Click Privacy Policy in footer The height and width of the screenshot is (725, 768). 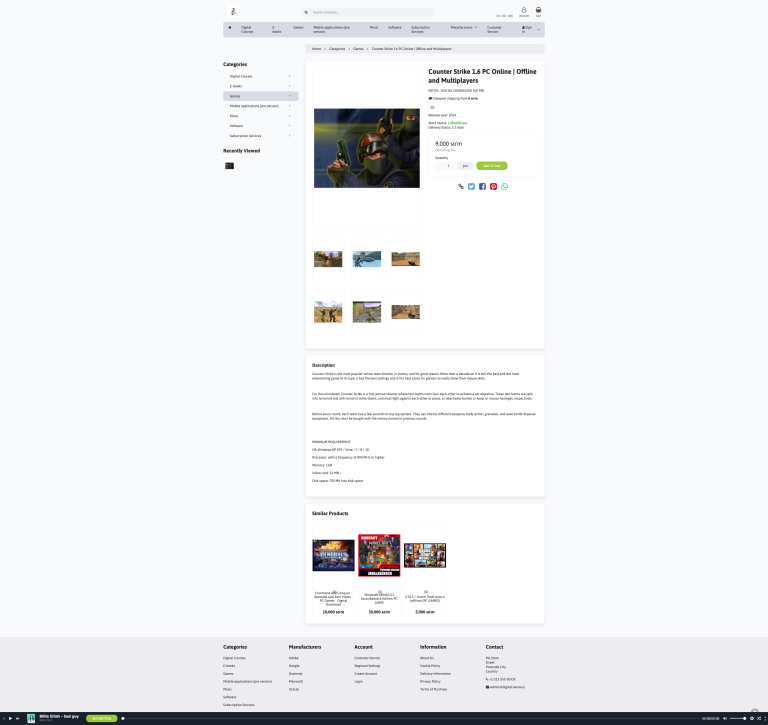click(430, 681)
